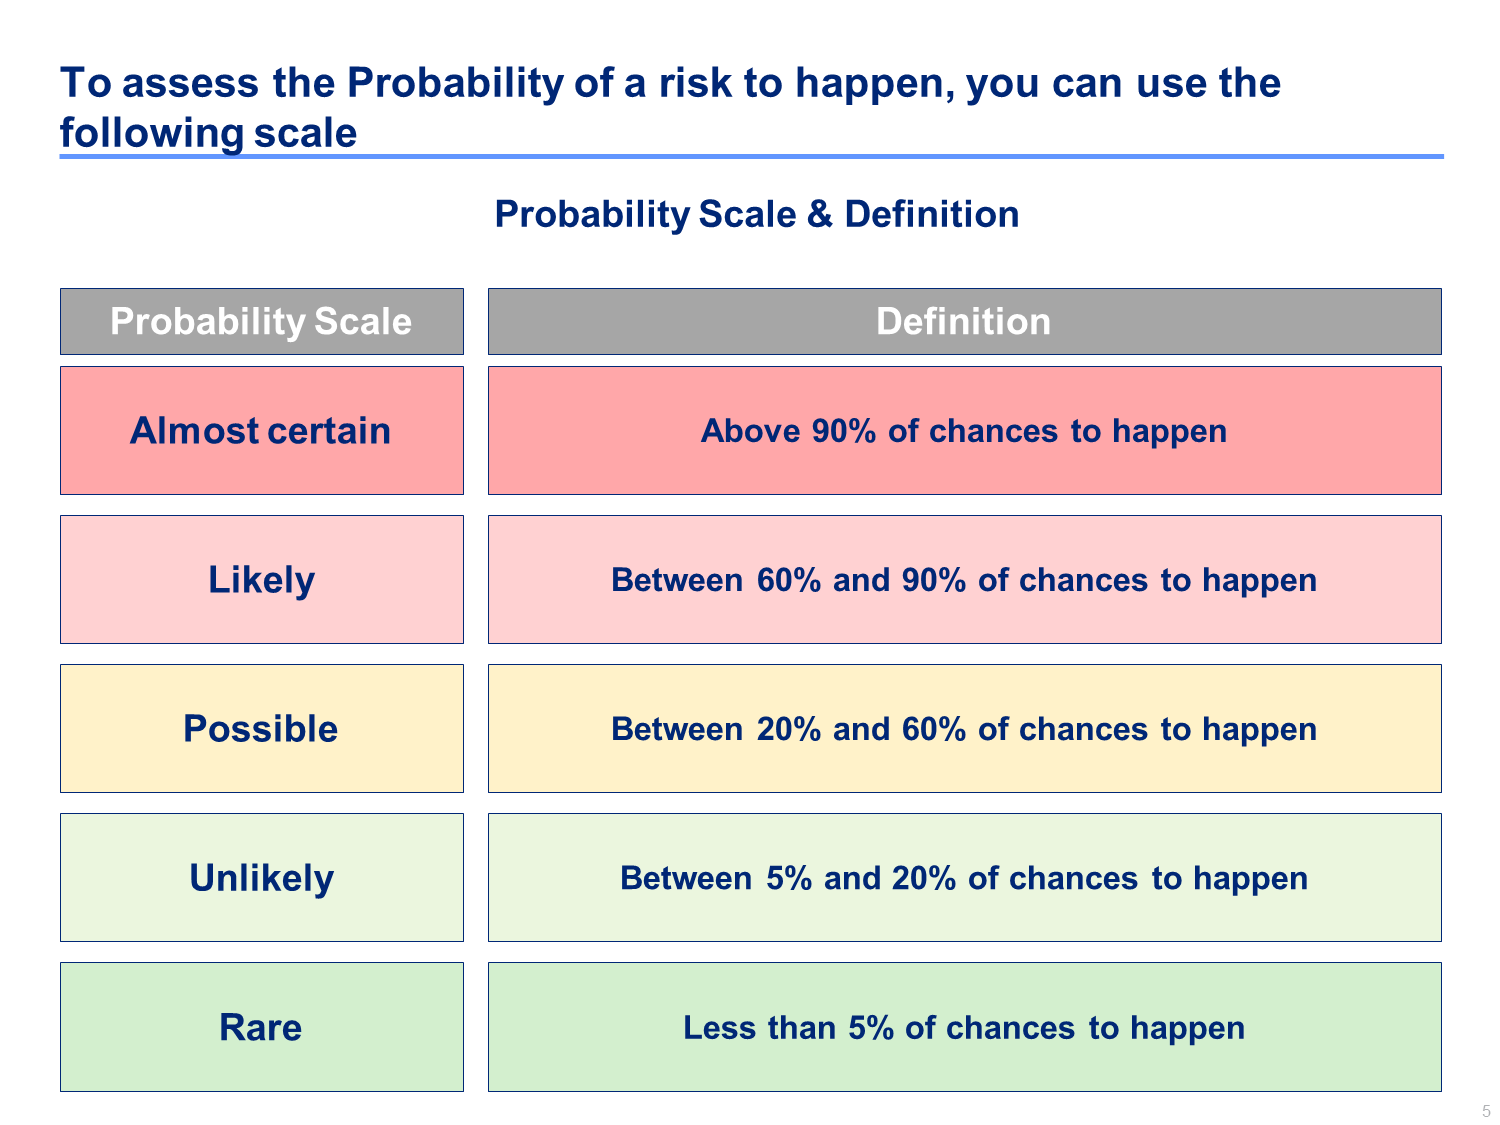Click the 'Between 5% and 20%' definition box
The height and width of the screenshot is (1125, 1500).
964,877
